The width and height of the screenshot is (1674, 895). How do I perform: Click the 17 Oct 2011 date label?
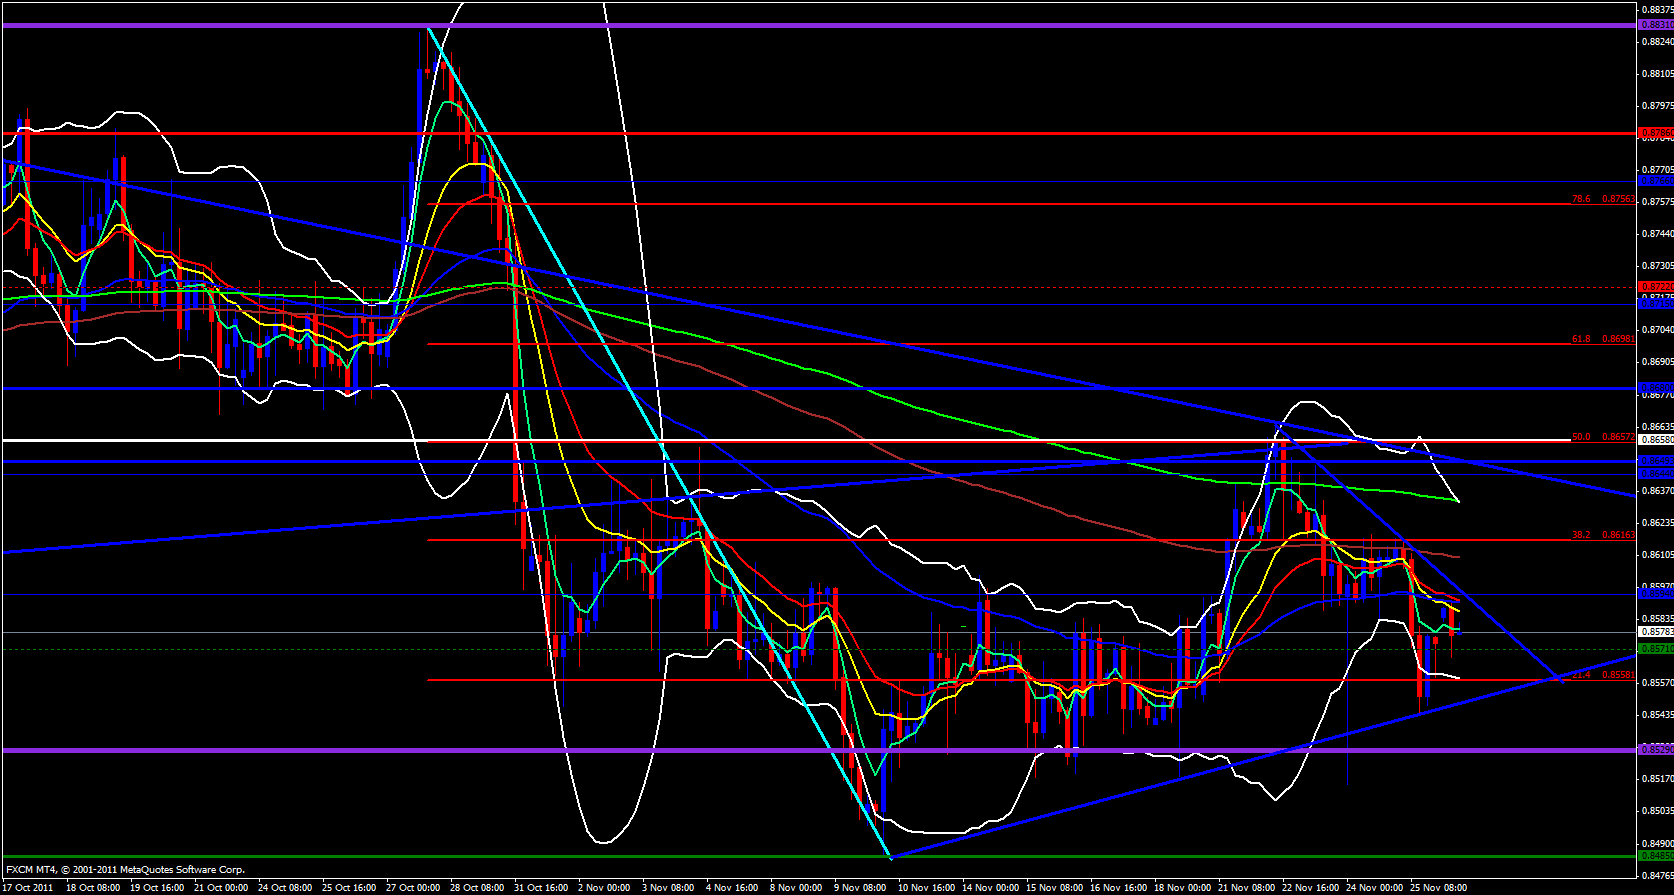coord(28,888)
